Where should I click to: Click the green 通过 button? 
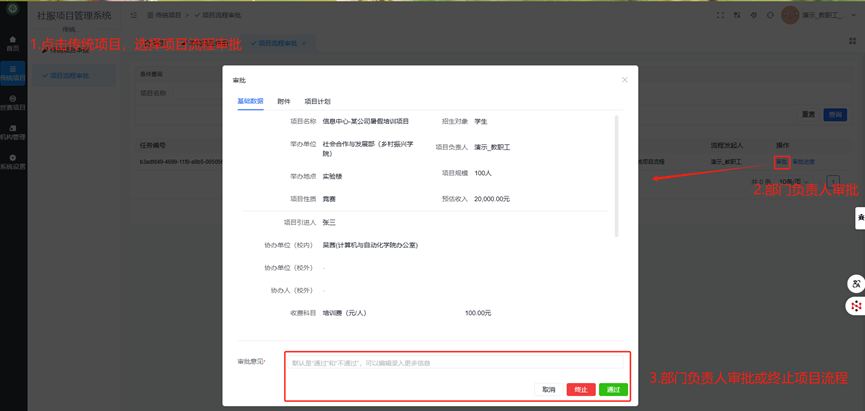point(613,389)
